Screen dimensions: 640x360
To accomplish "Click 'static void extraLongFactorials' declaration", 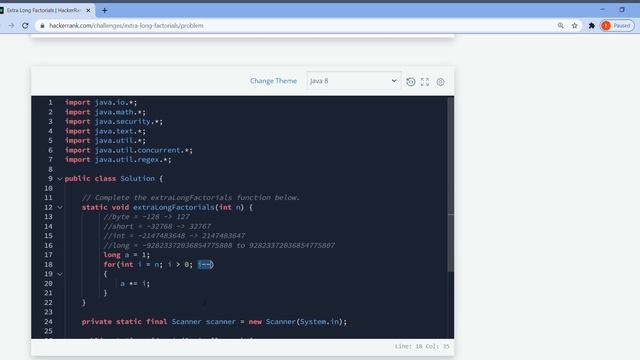I will pos(167,207).
